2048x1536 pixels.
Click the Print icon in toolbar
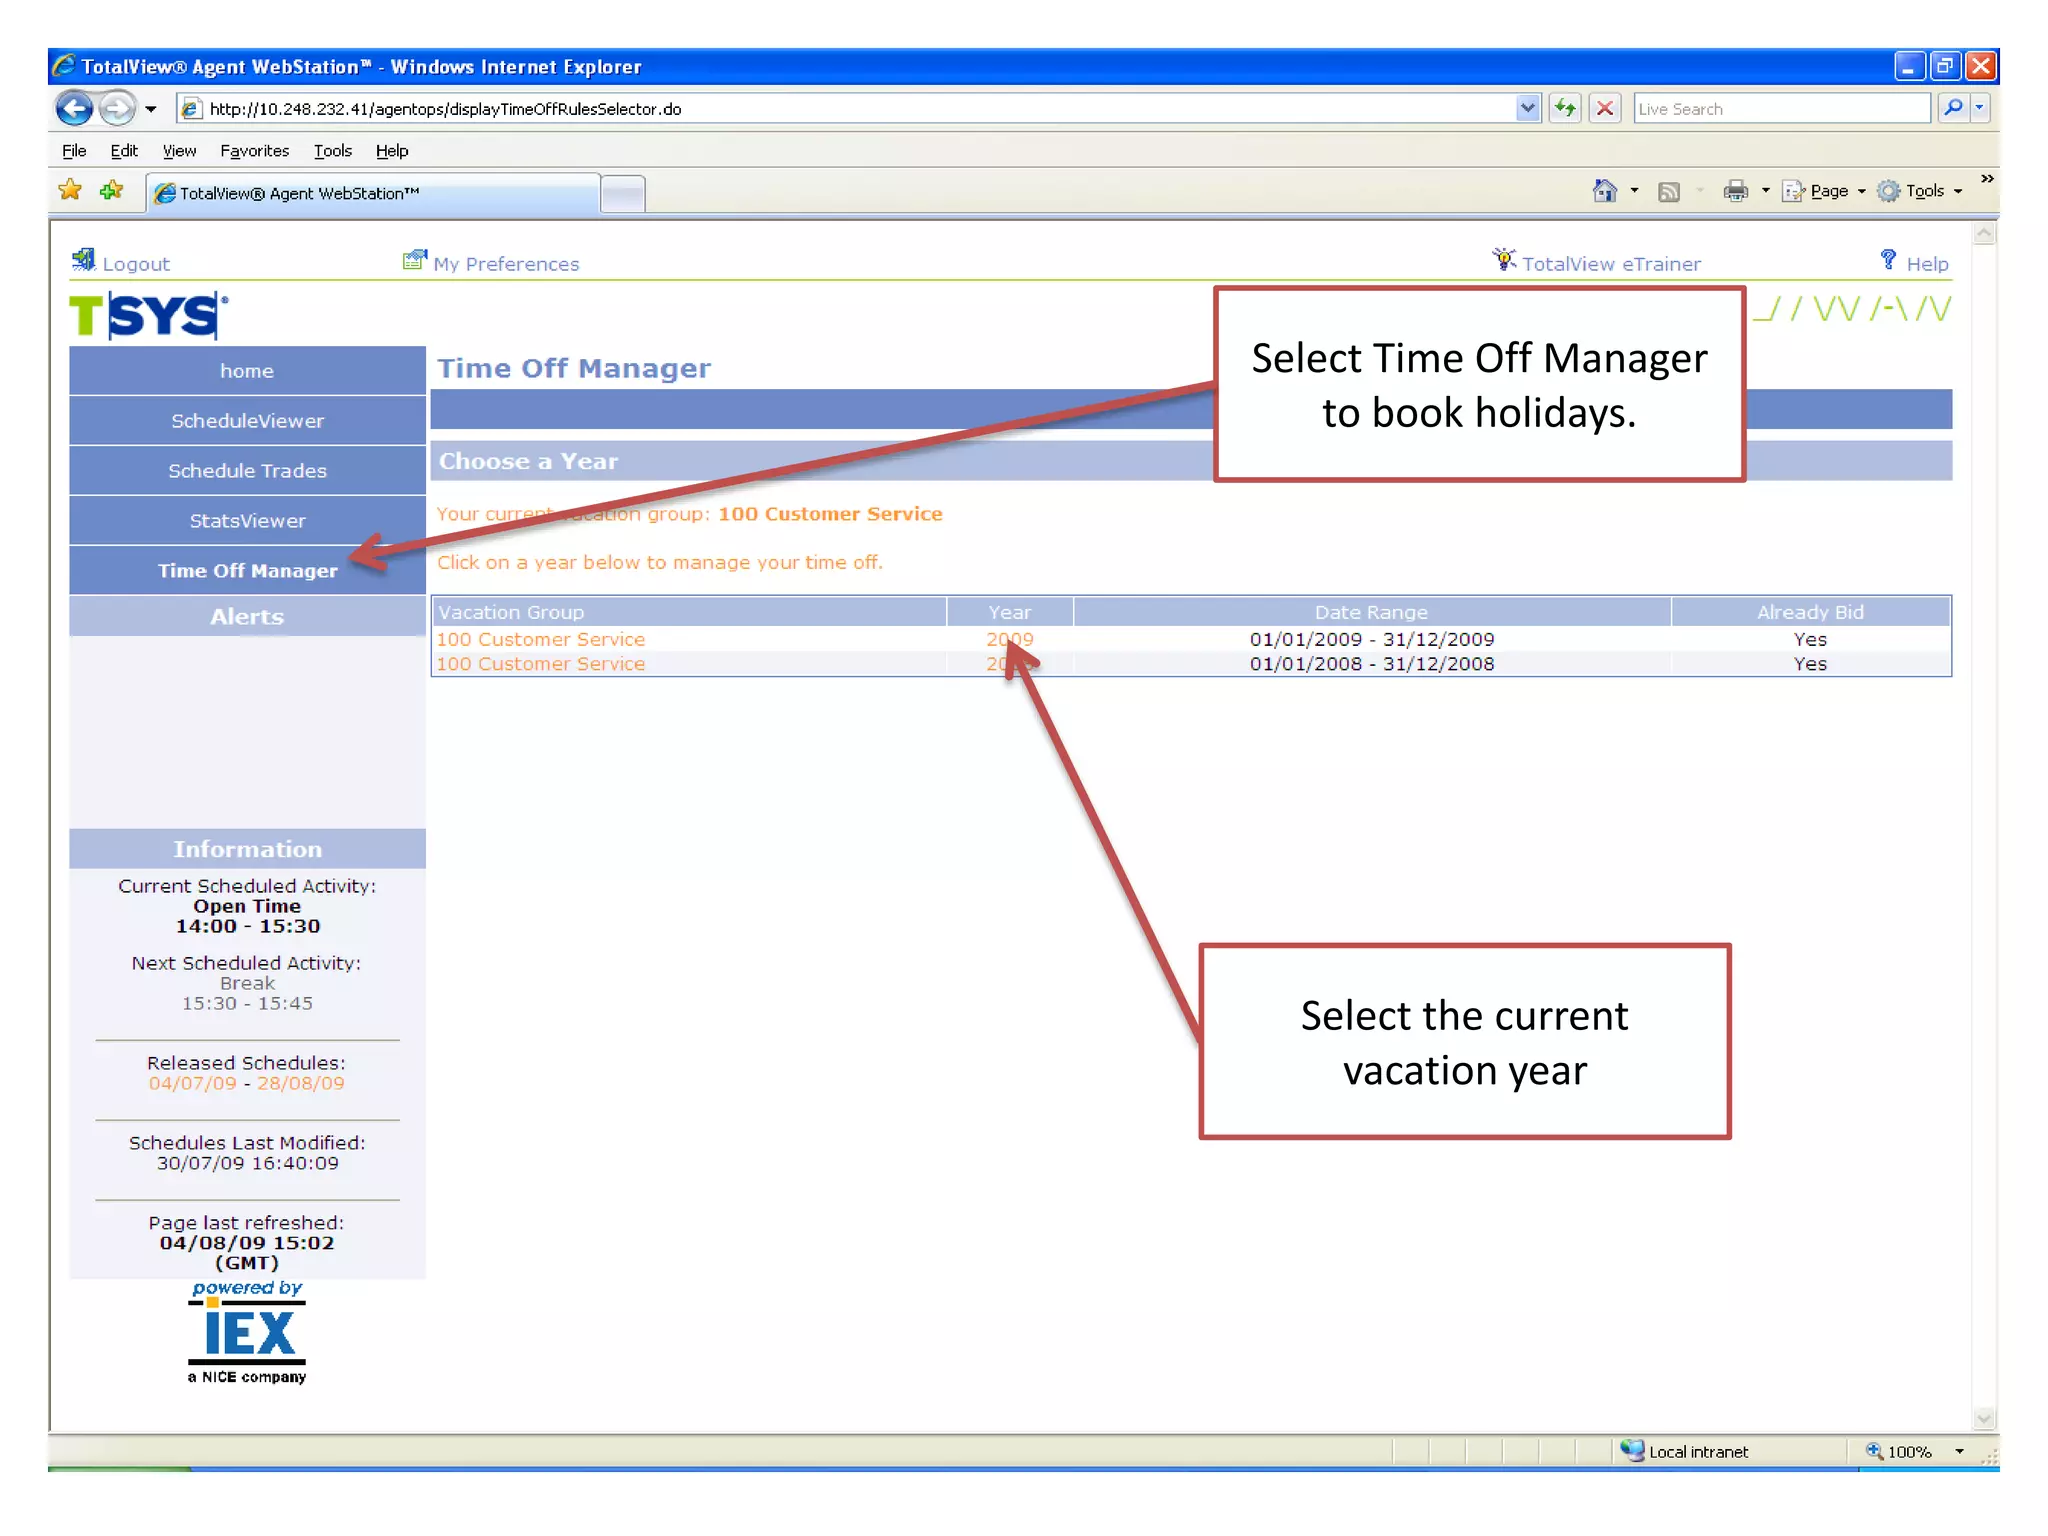(1735, 191)
